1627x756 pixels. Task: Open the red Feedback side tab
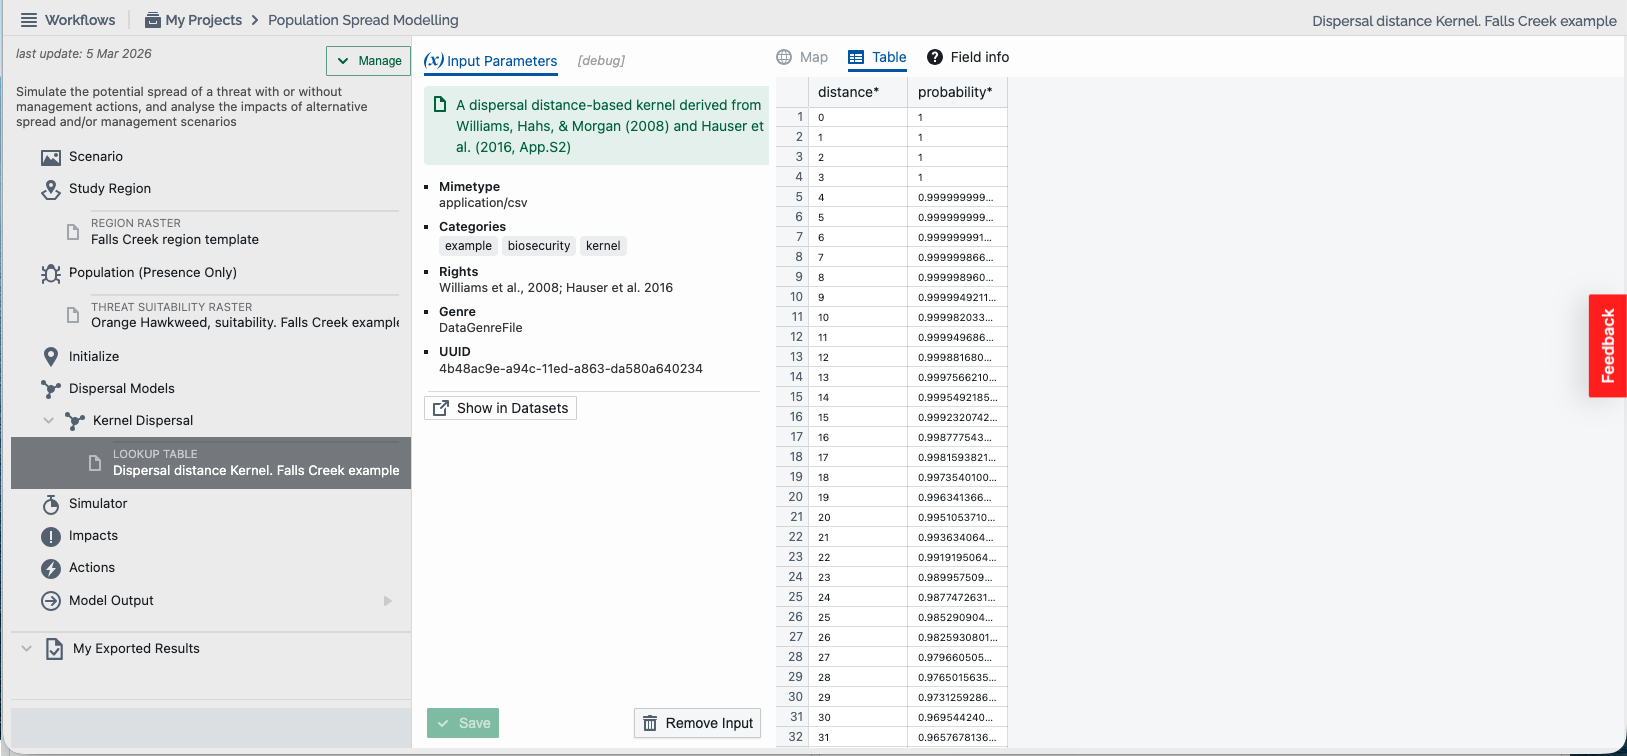point(1607,346)
